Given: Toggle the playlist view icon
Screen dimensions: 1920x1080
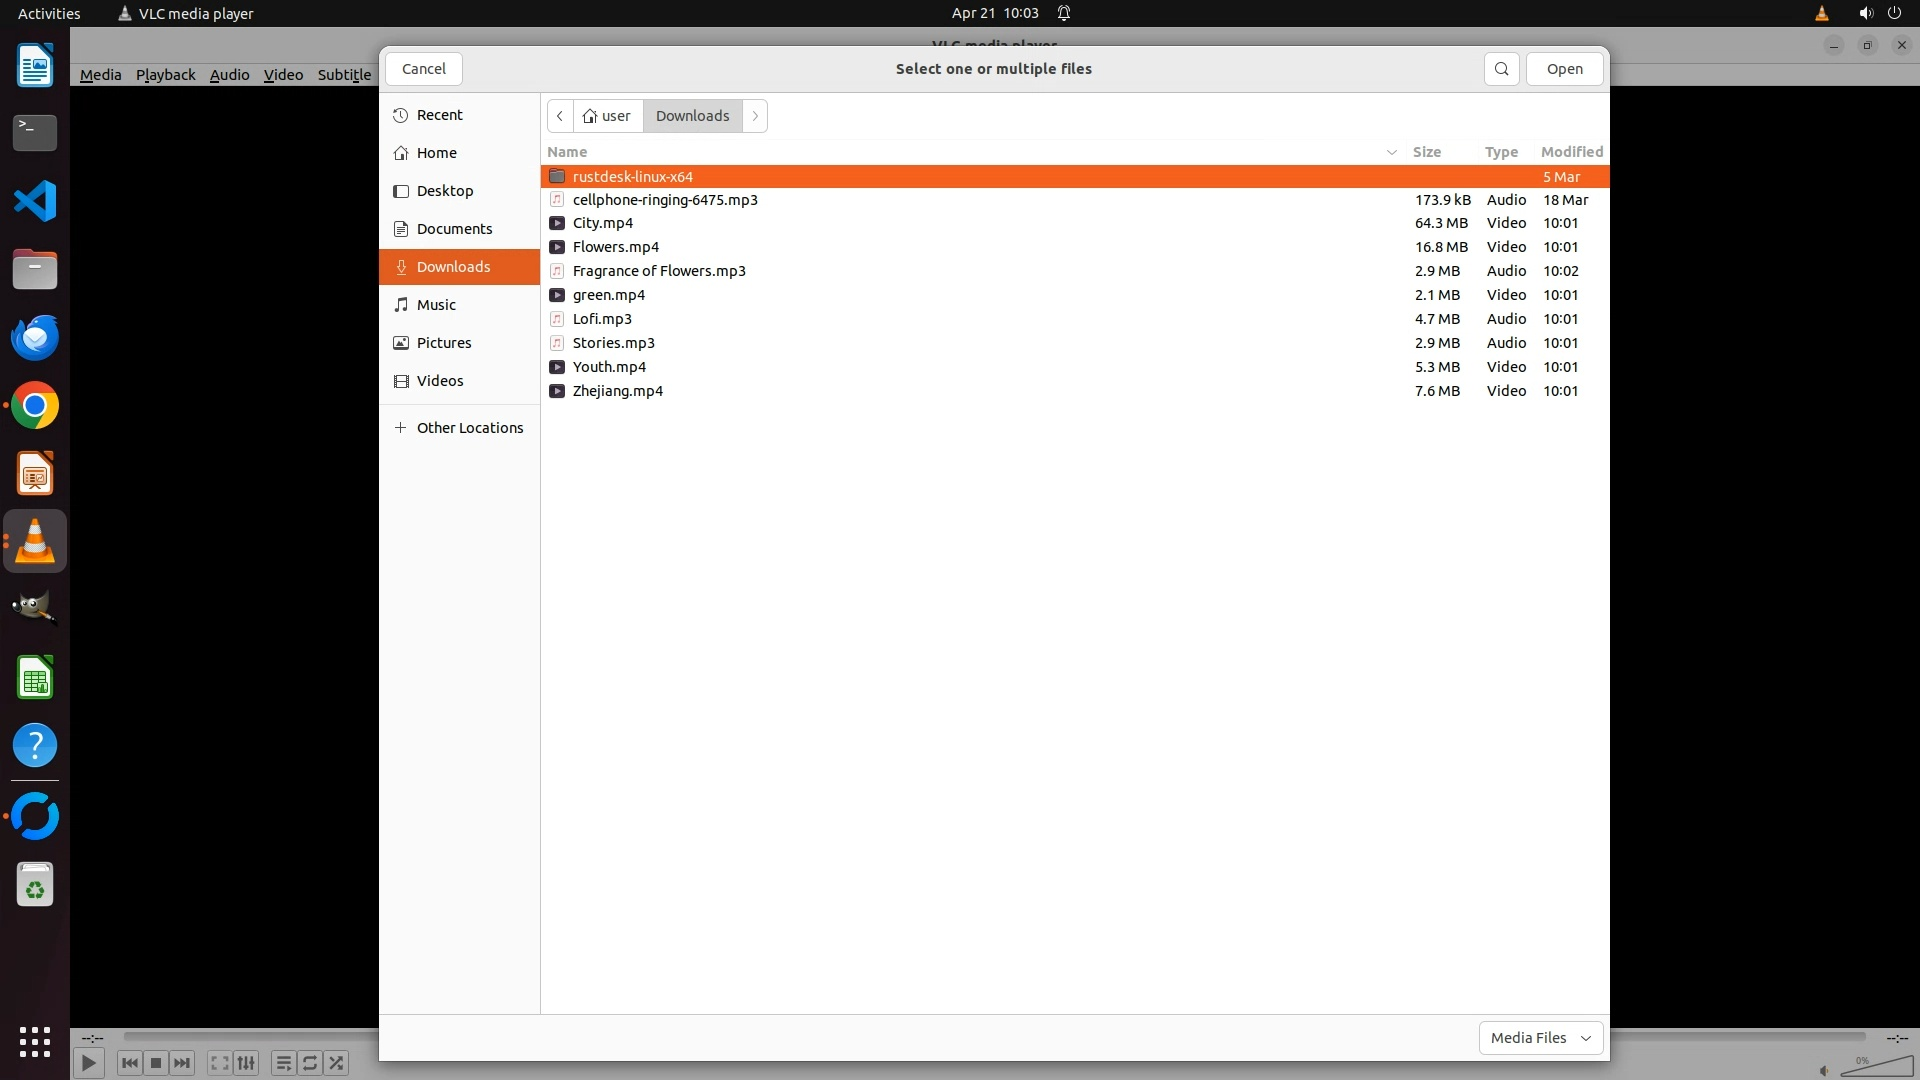Looking at the screenshot, I should (x=283, y=1063).
